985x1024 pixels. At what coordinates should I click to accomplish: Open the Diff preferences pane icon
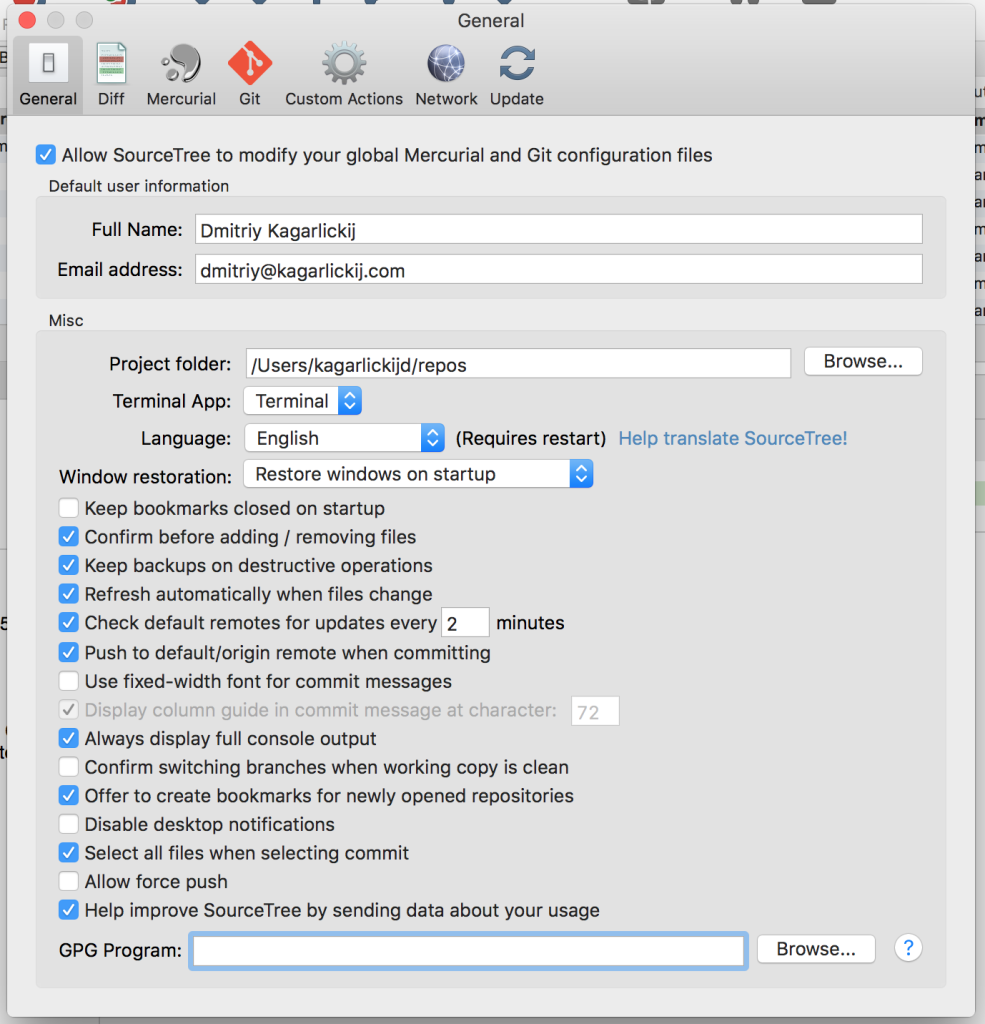(111, 66)
